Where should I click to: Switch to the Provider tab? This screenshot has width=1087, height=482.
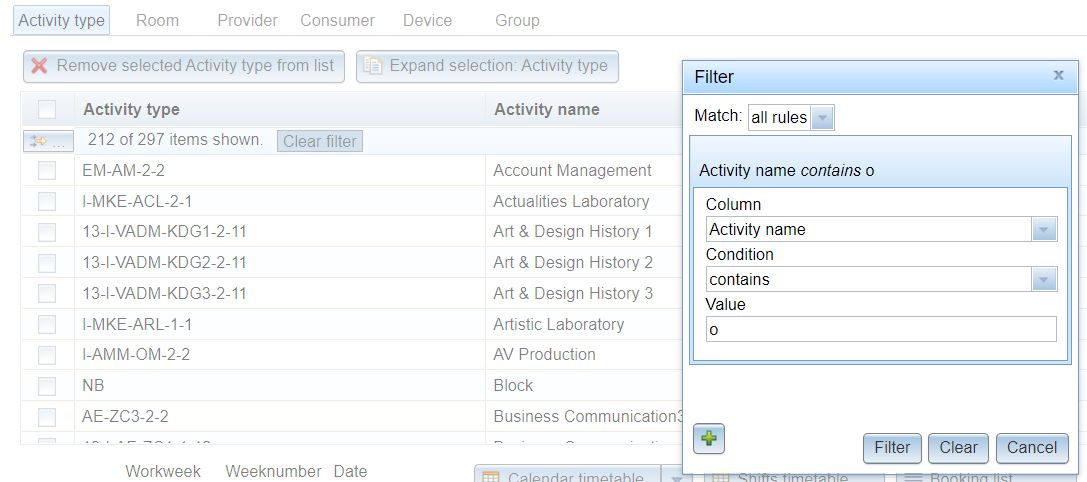247,21
